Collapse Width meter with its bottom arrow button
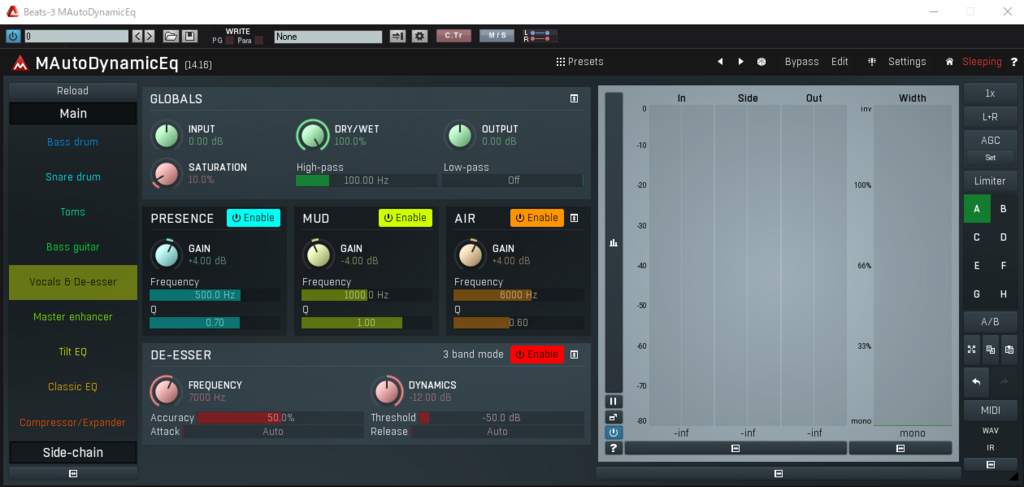This screenshot has height=487, width=1024. [x=901, y=448]
